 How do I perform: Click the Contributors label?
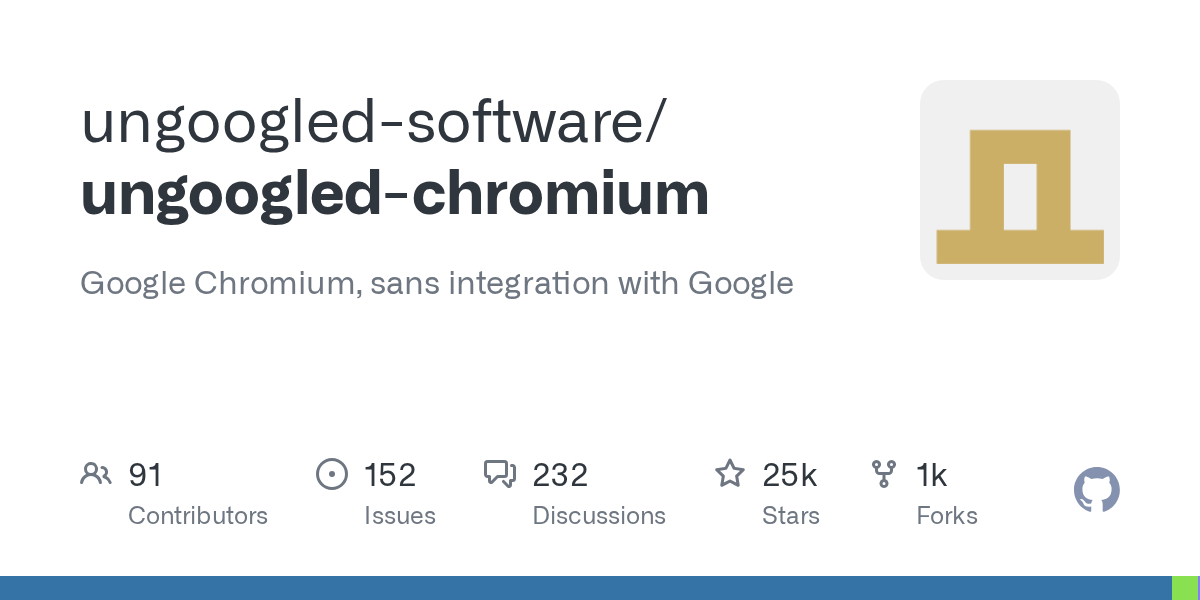tap(198, 516)
